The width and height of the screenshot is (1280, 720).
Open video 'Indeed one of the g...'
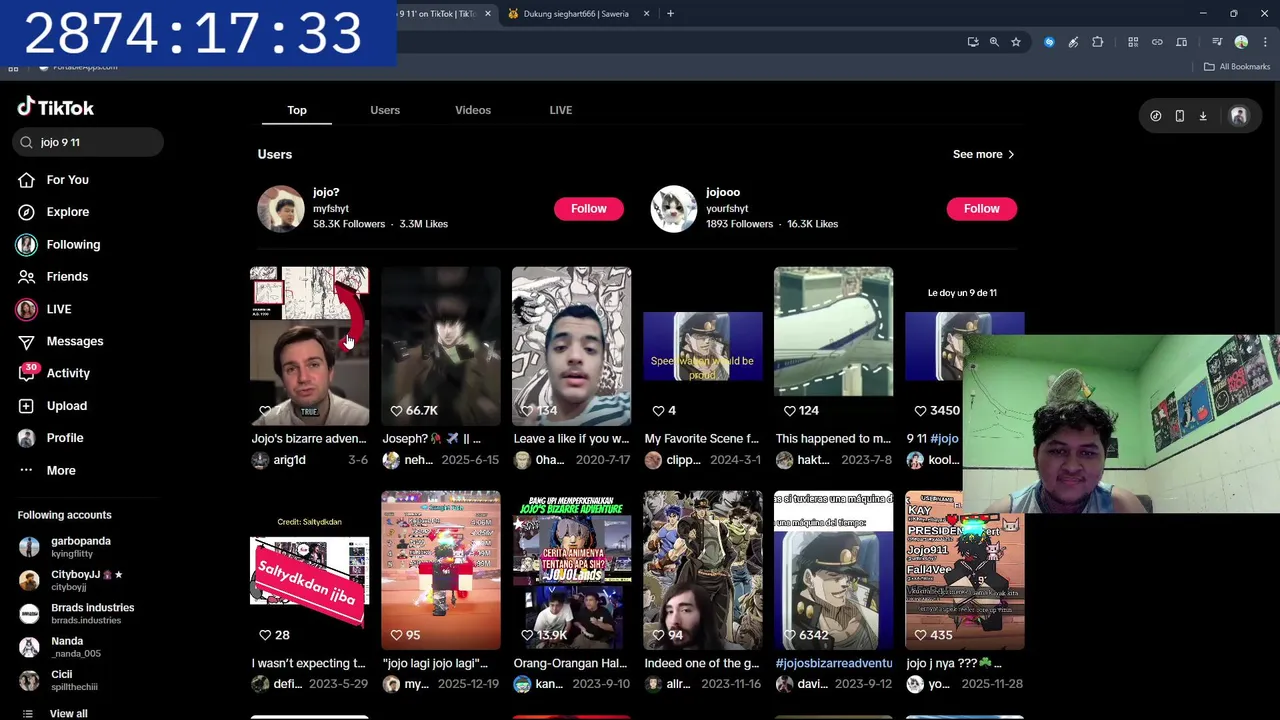tap(702, 570)
